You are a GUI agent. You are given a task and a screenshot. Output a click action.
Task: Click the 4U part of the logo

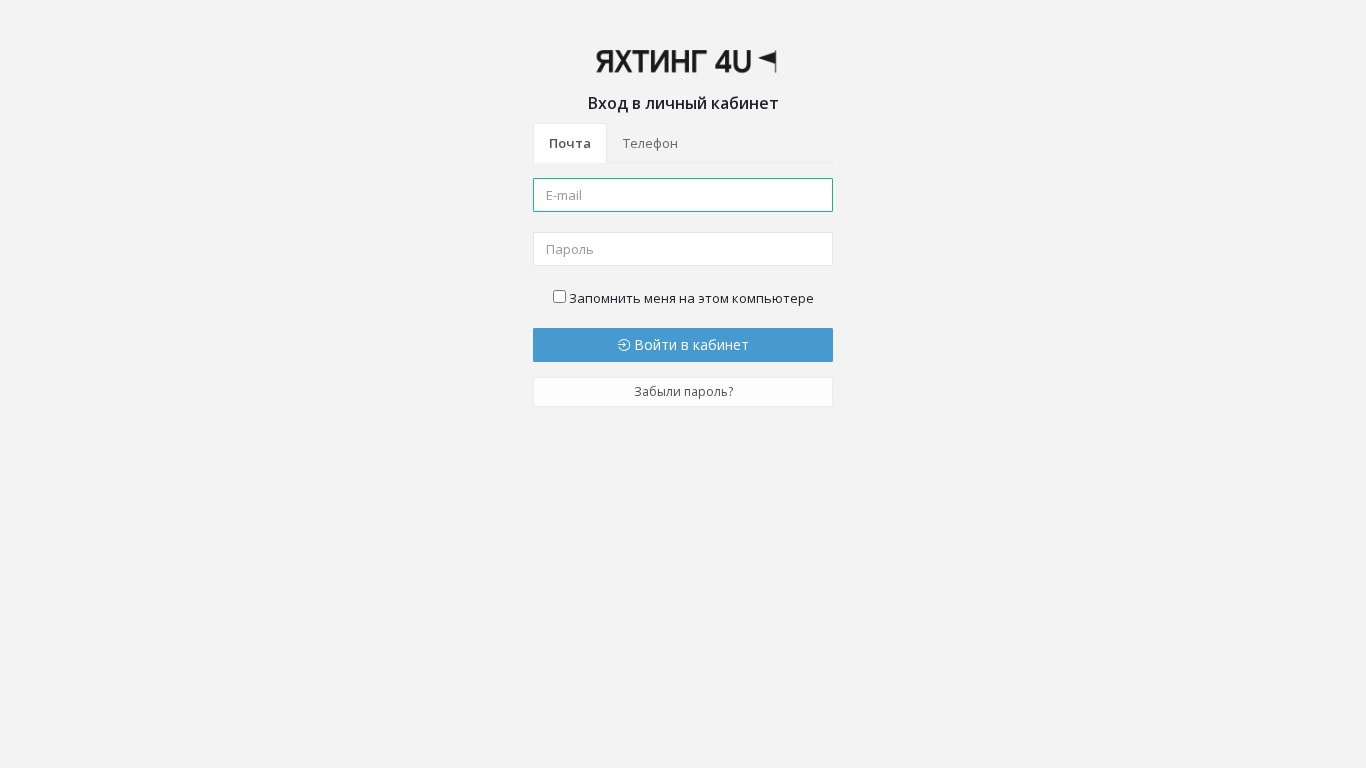pyautogui.click(x=733, y=61)
